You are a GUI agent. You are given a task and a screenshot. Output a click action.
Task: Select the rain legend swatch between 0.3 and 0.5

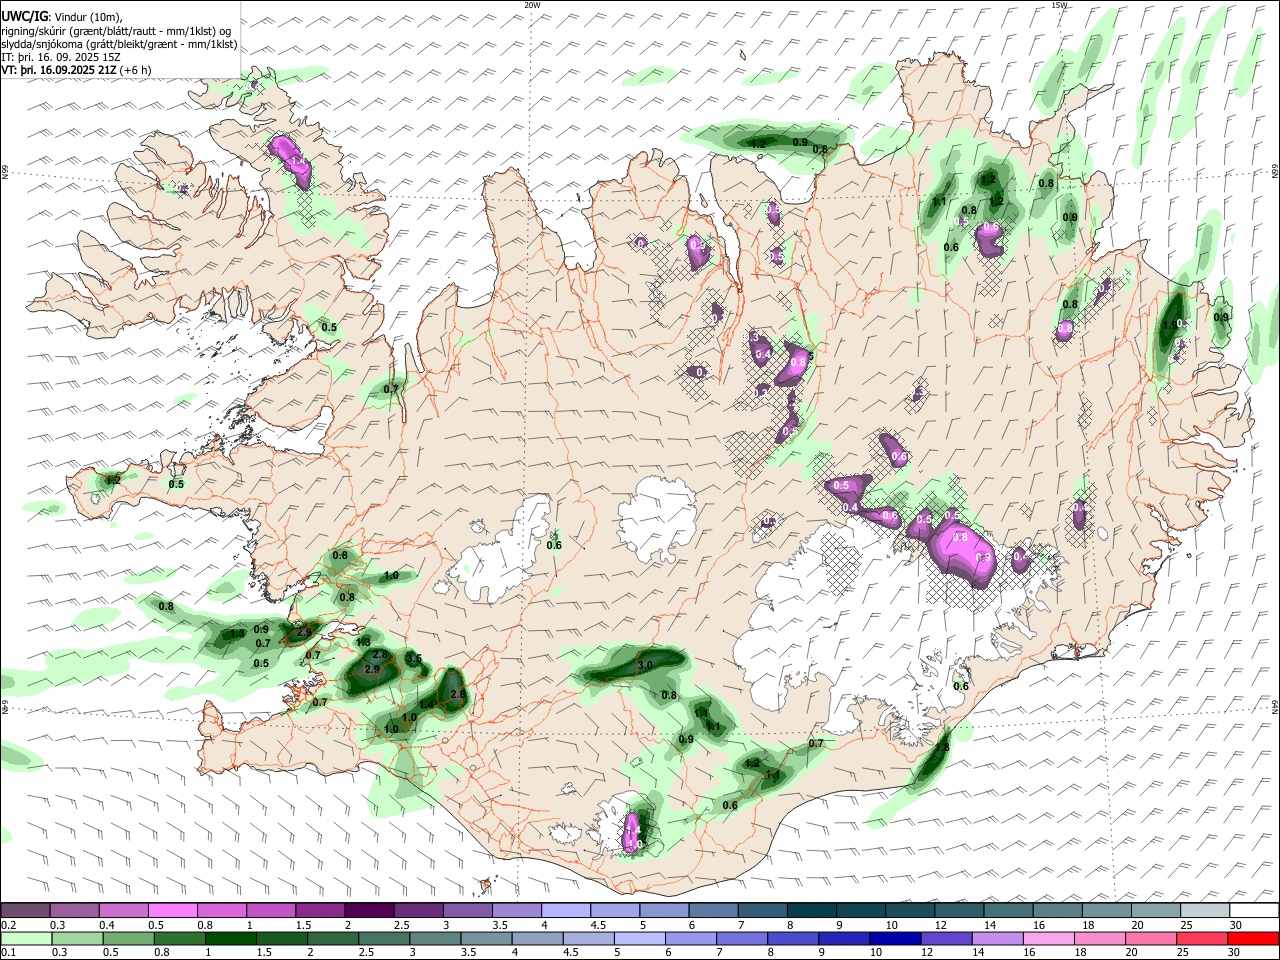pos(77,938)
